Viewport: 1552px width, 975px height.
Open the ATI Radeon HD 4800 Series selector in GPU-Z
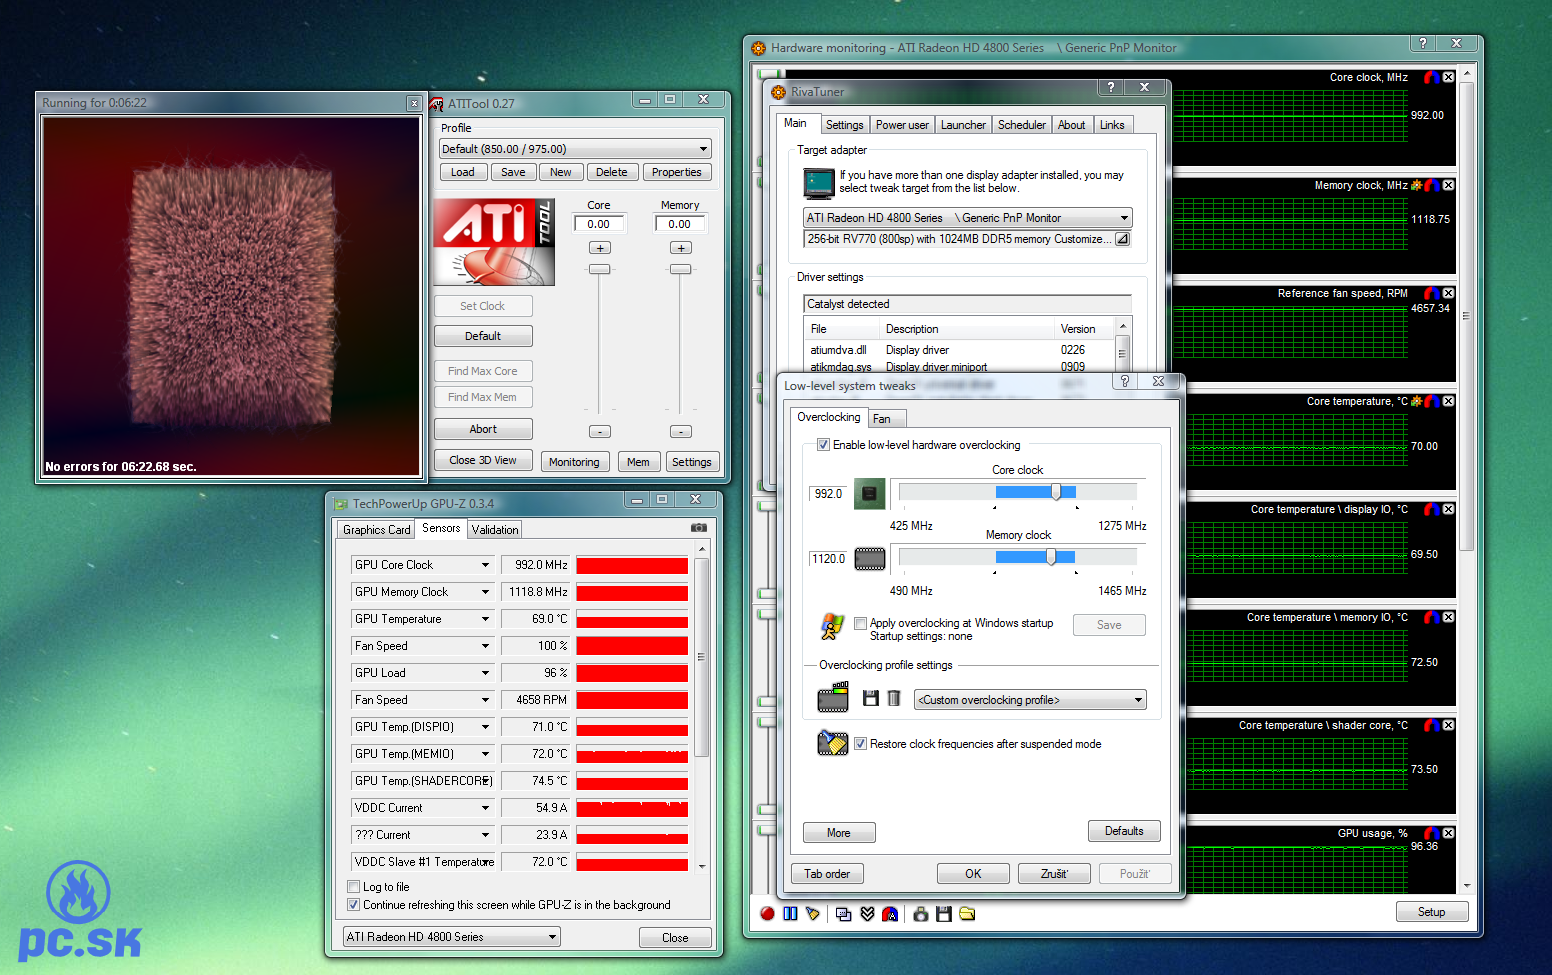[x=451, y=937]
